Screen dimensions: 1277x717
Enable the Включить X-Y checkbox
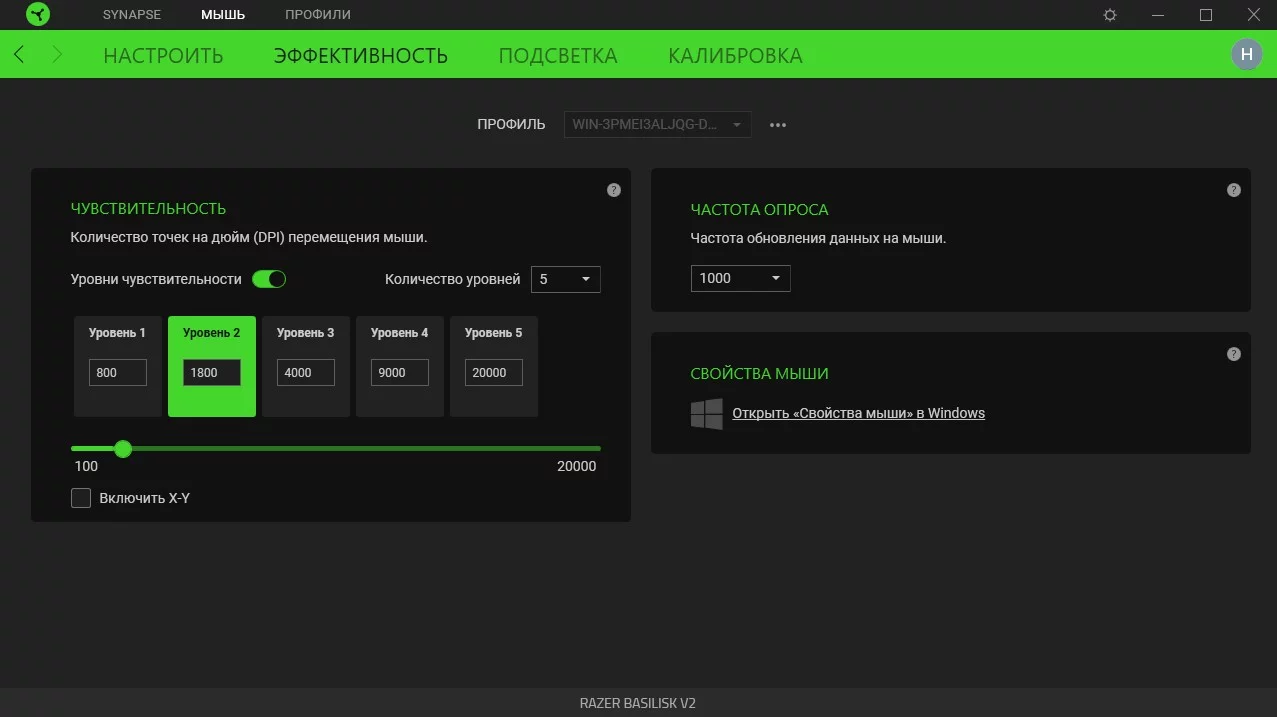pos(81,498)
